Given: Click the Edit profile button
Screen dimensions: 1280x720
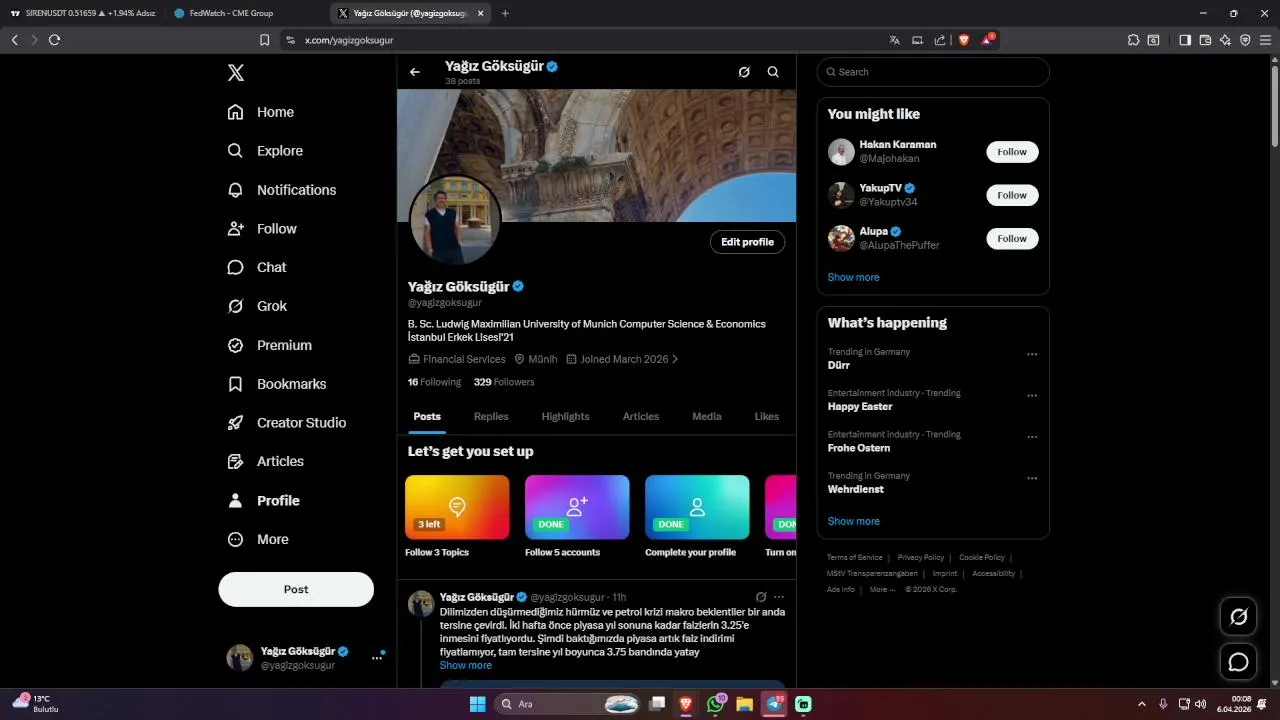Looking at the screenshot, I should tap(748, 242).
